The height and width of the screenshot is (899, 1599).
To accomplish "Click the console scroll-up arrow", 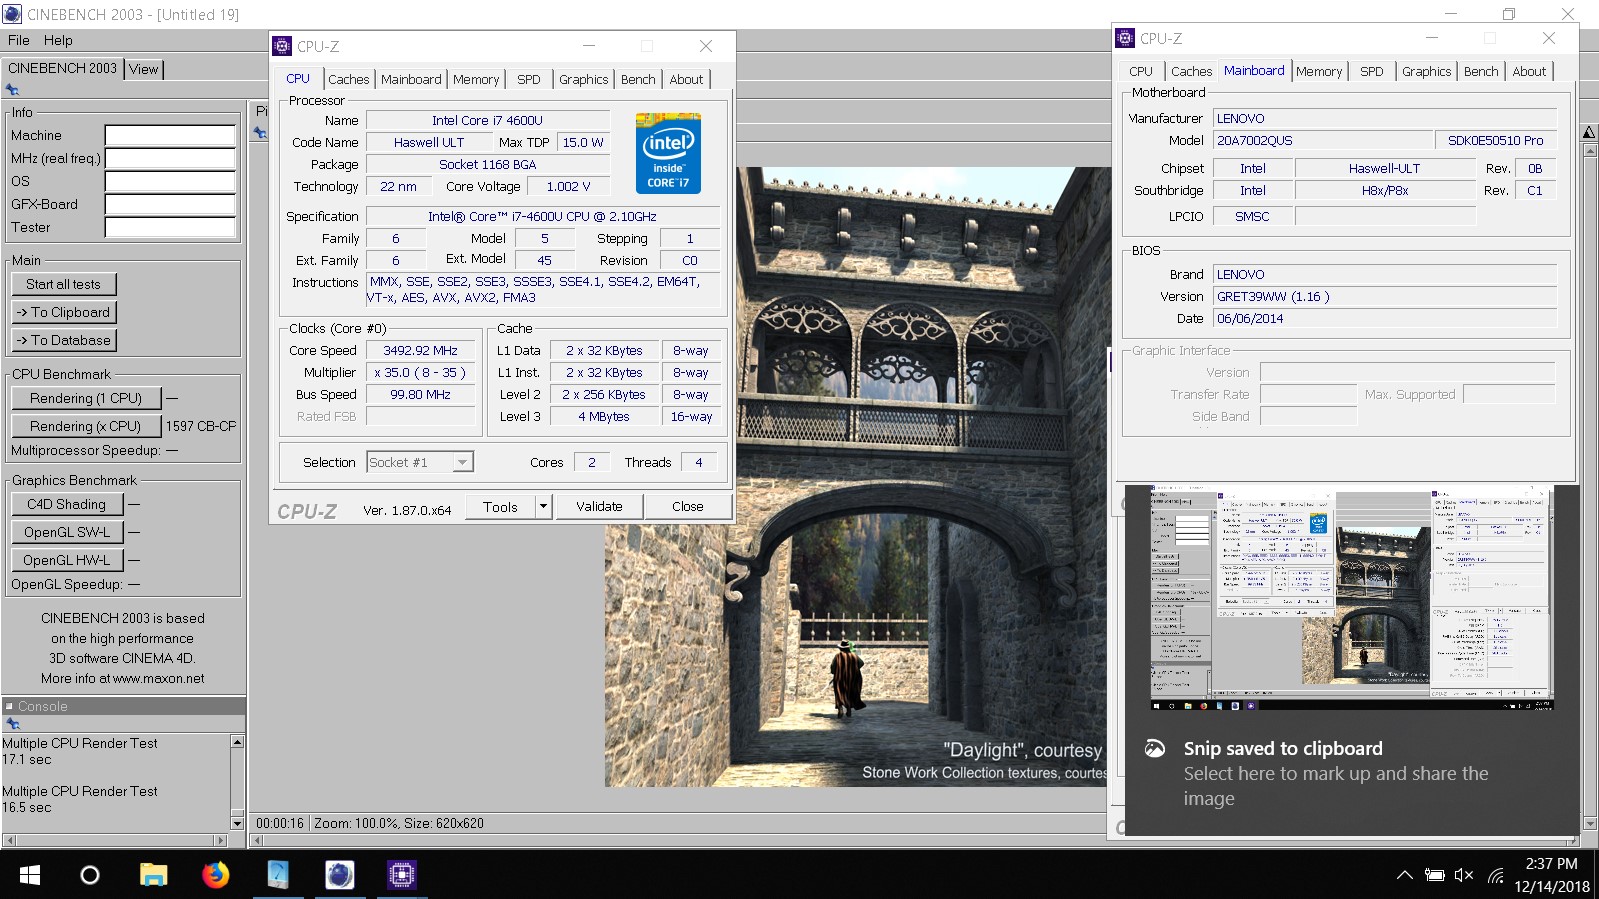I will [x=237, y=742].
